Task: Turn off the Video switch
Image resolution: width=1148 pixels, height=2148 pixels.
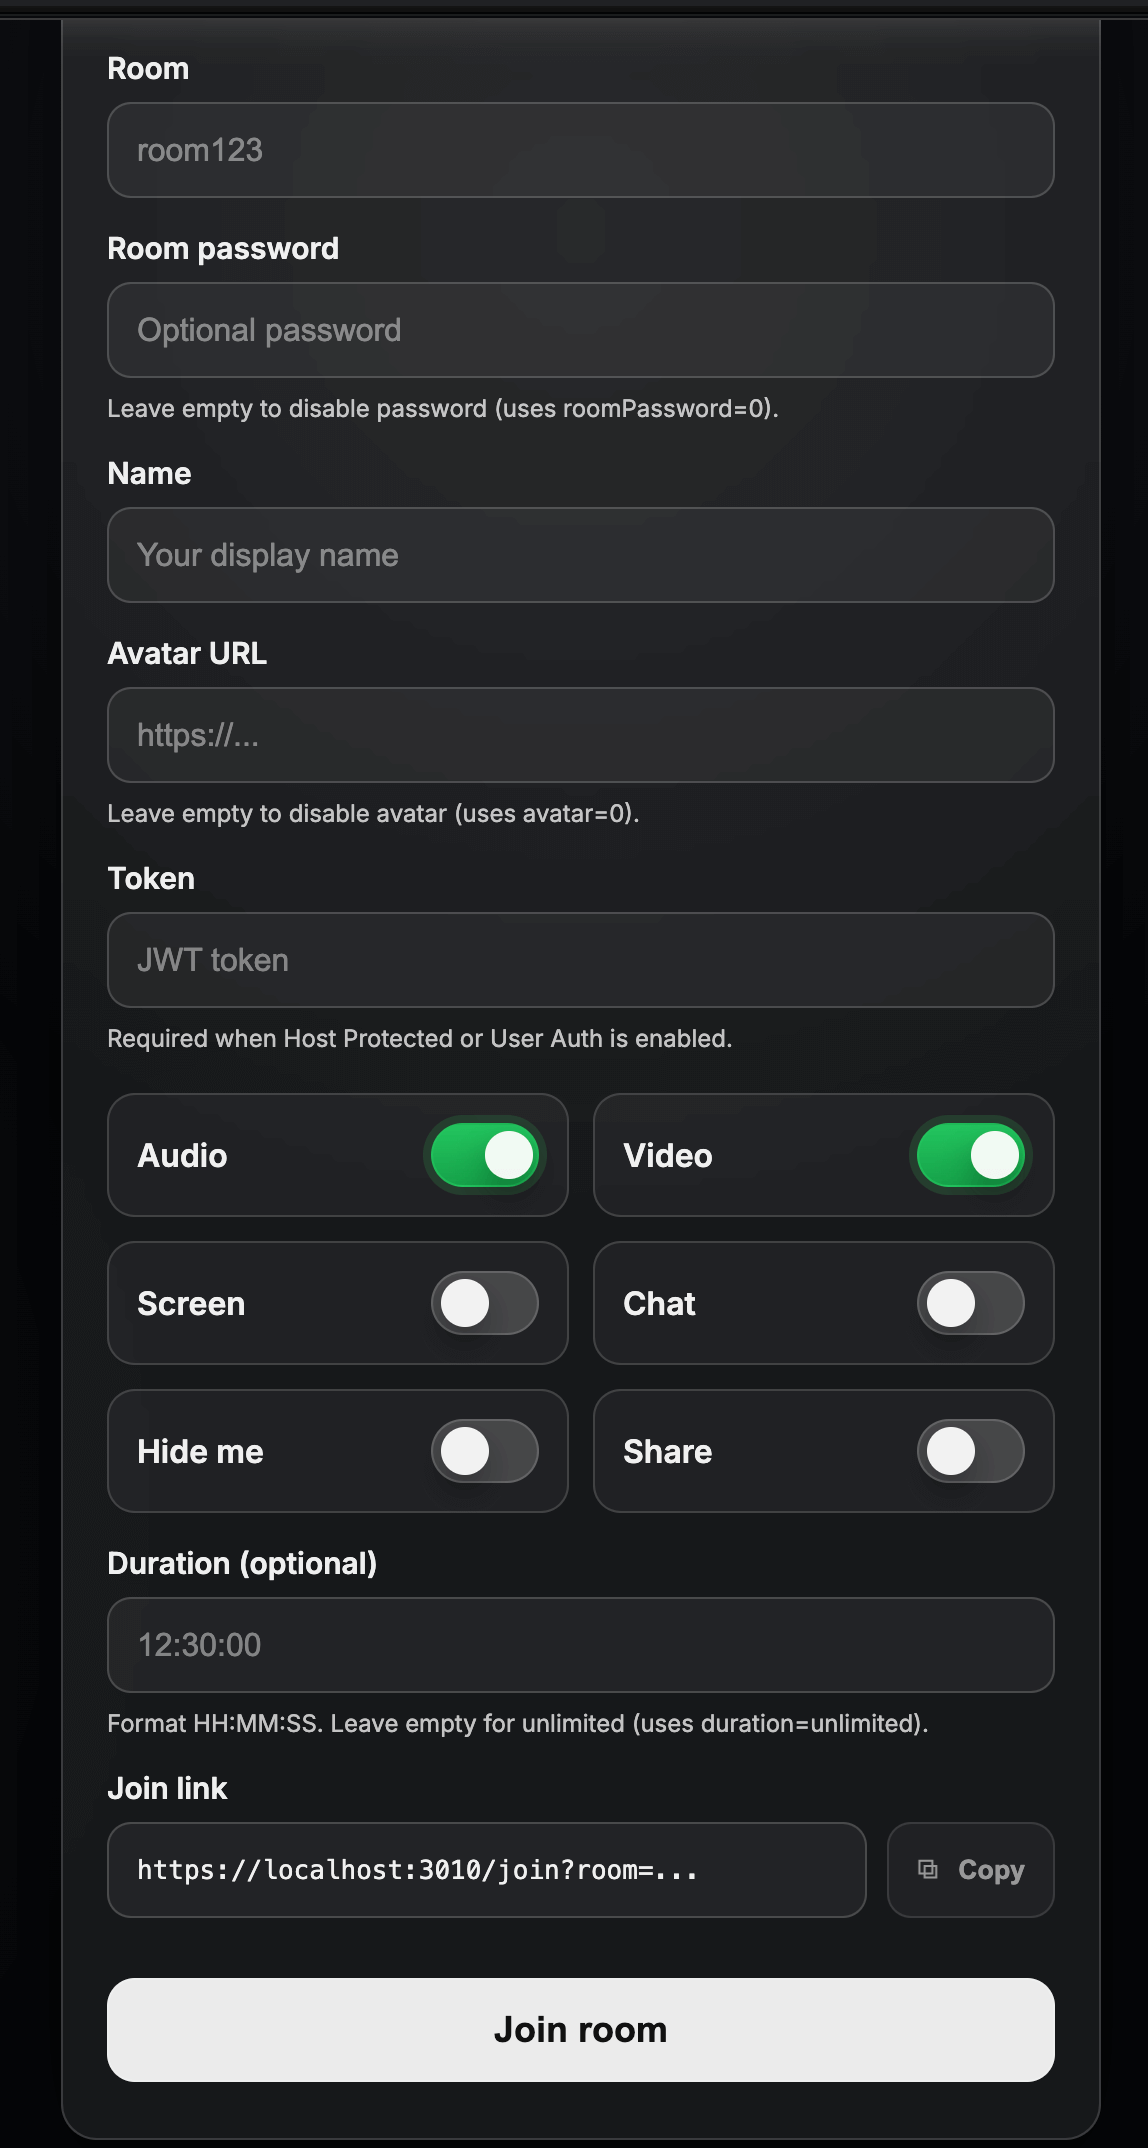Action: point(971,1155)
